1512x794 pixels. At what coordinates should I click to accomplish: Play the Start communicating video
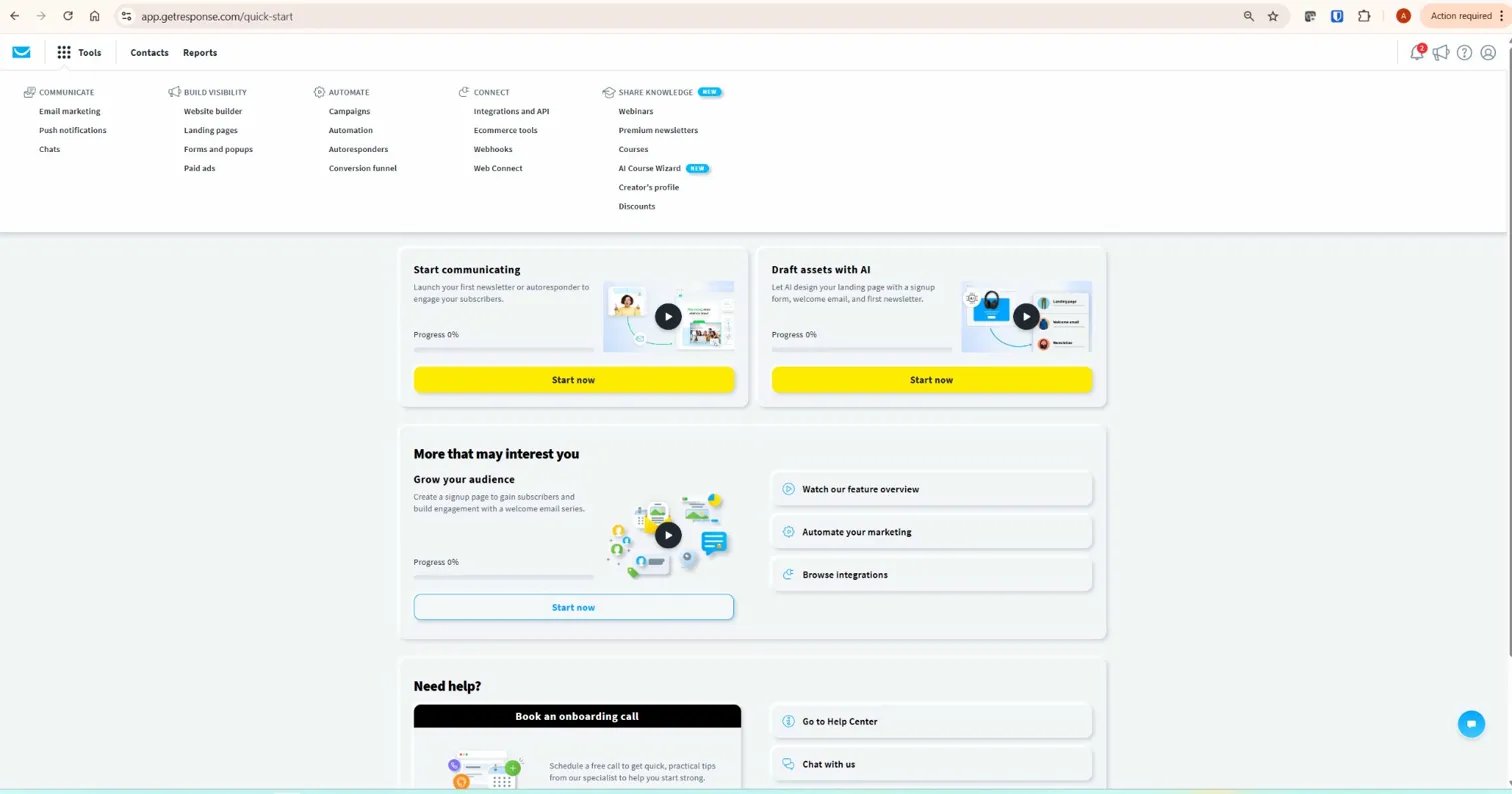point(668,316)
